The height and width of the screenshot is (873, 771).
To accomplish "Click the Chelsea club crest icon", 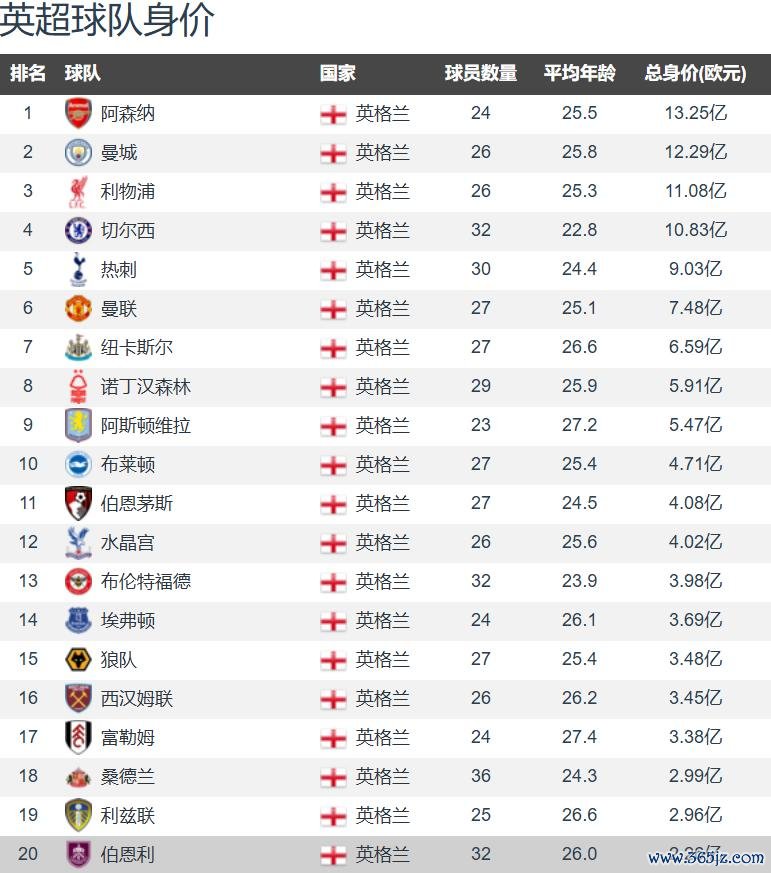I will coord(78,231).
